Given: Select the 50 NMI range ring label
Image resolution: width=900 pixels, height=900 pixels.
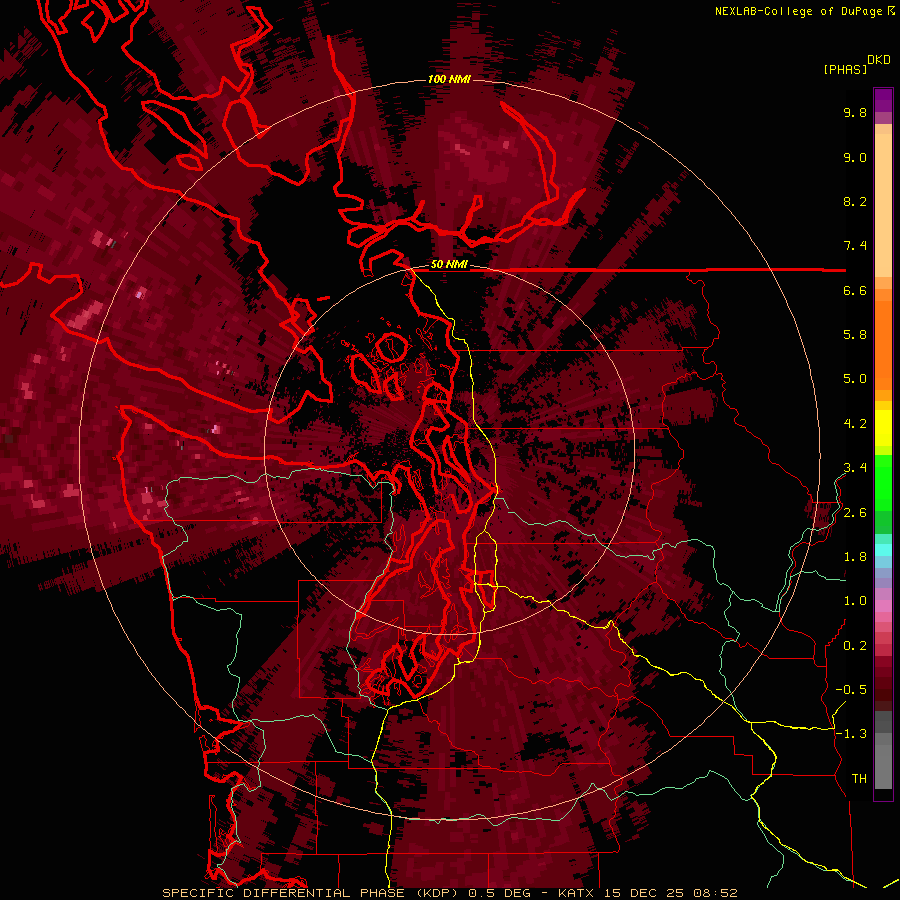Looking at the screenshot, I should coord(449,265).
